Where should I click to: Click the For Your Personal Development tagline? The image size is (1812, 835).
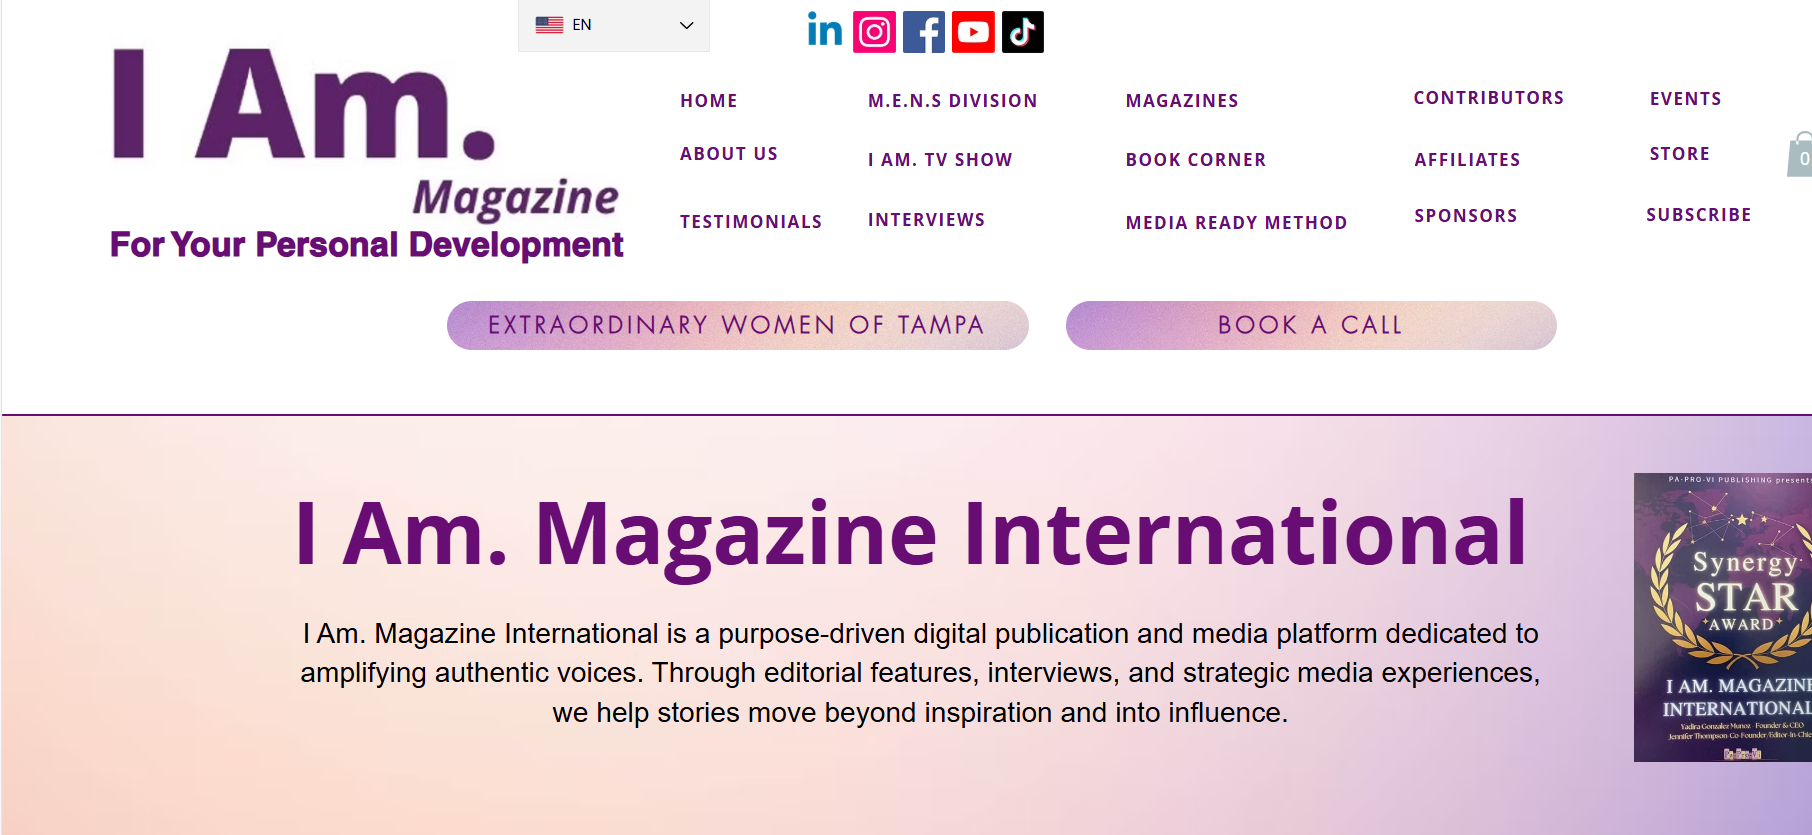coord(367,245)
